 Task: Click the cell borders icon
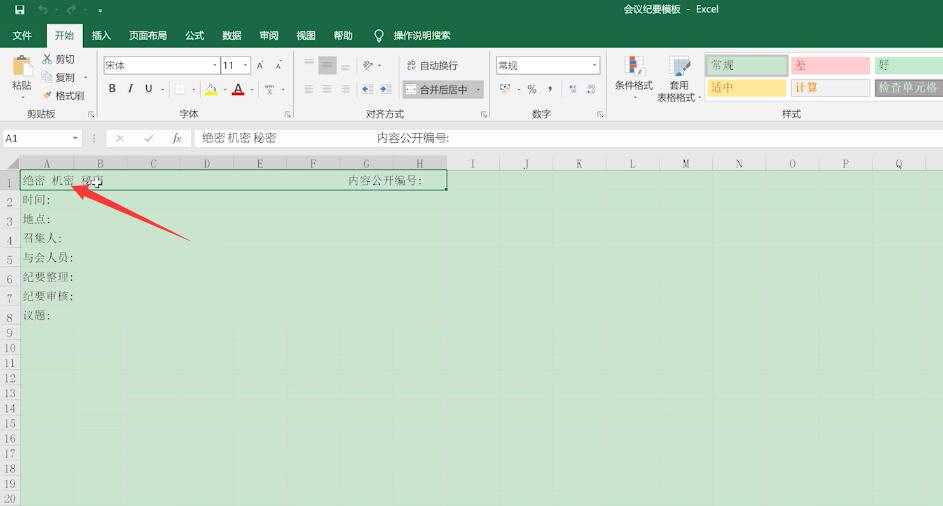pyautogui.click(x=180, y=89)
